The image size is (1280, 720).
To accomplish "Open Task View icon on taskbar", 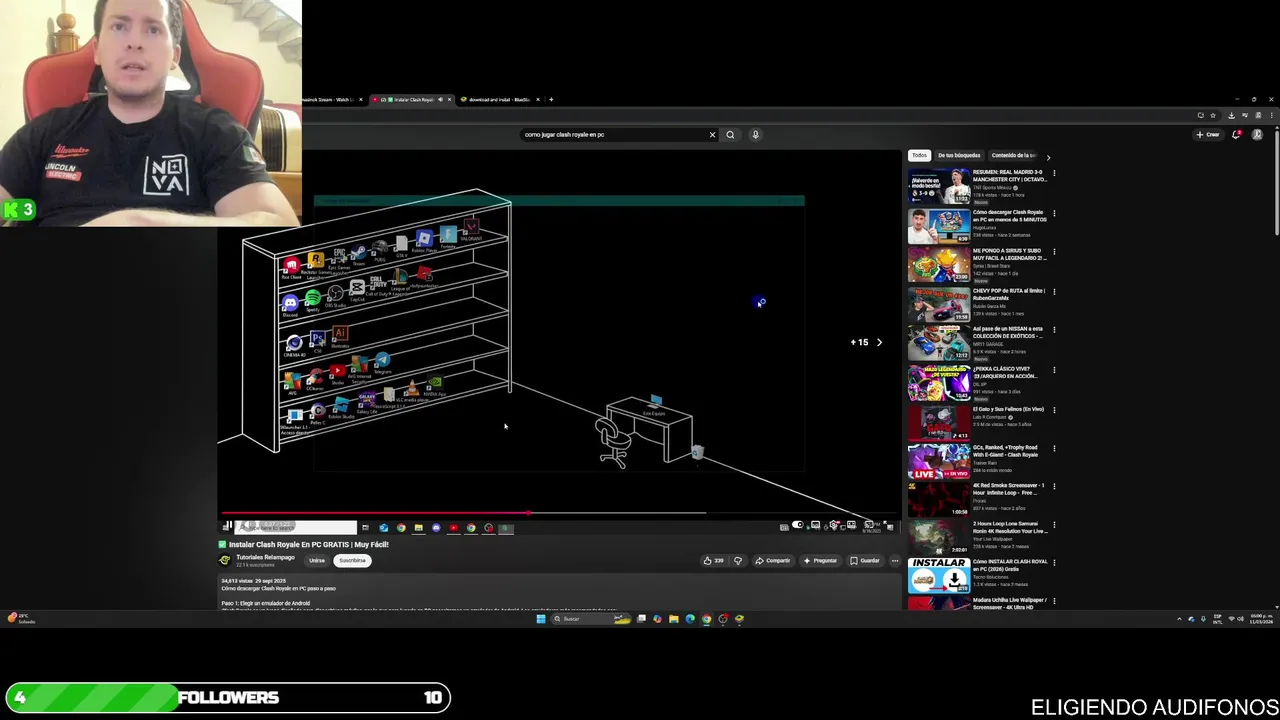I will point(642,619).
